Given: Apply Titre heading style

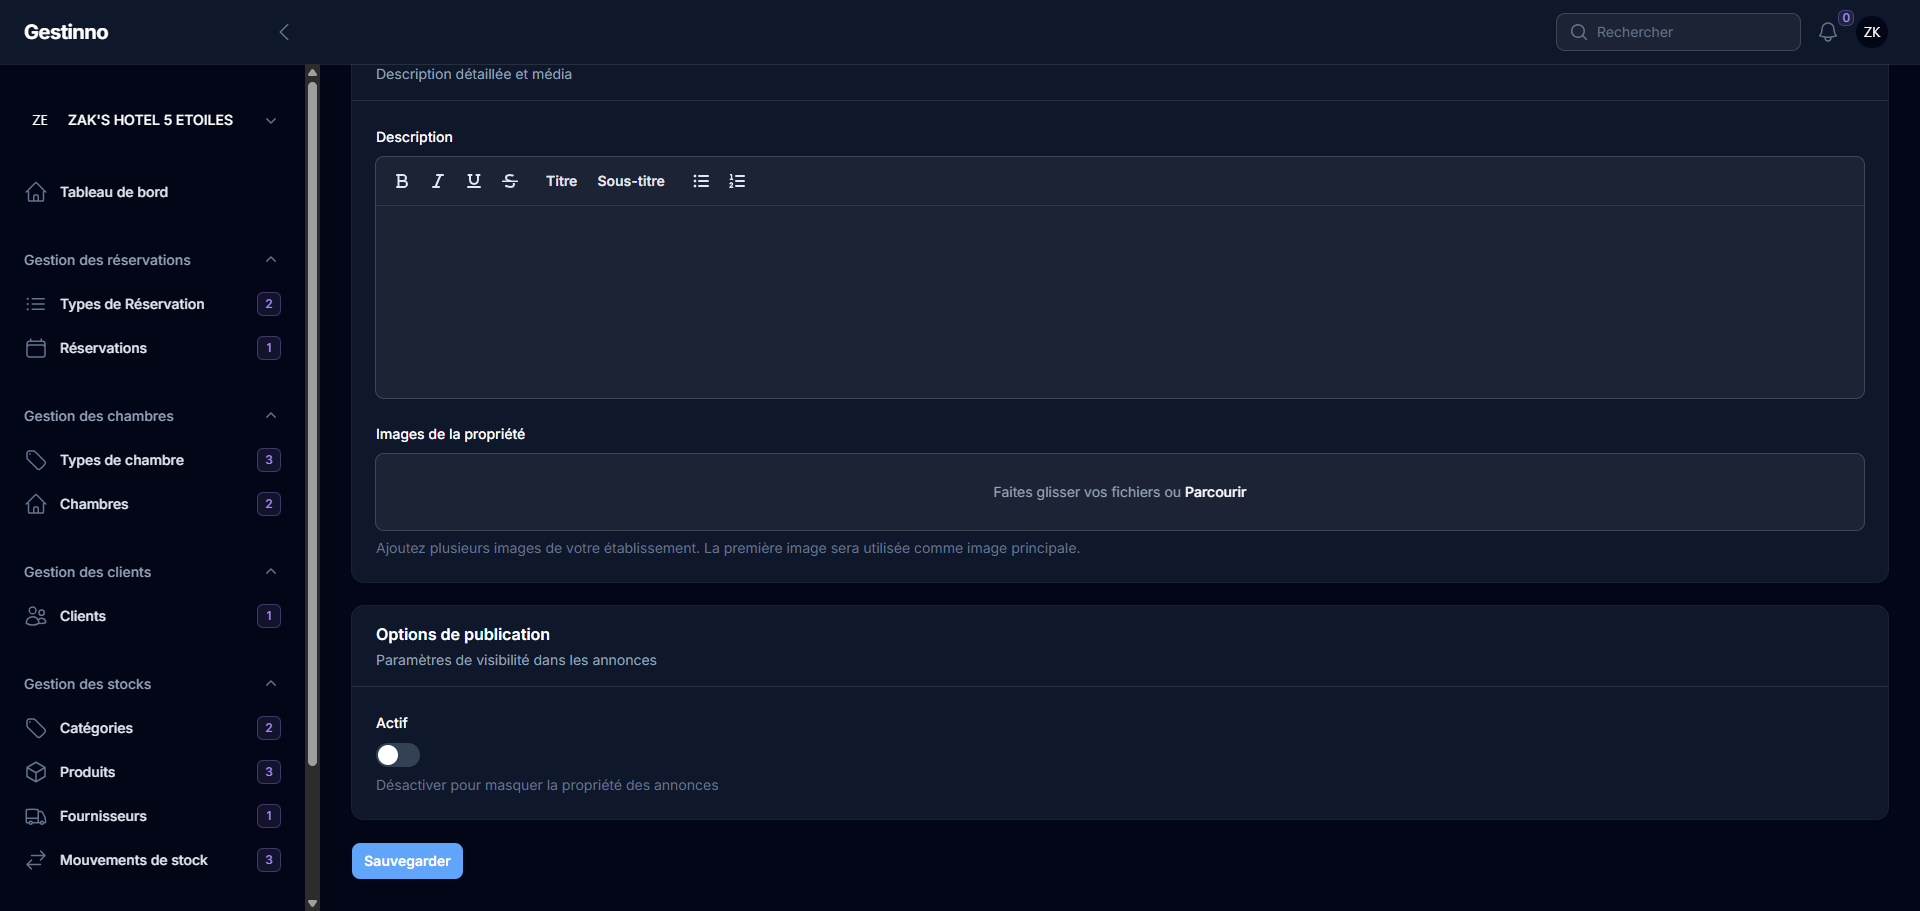Looking at the screenshot, I should pos(561,181).
